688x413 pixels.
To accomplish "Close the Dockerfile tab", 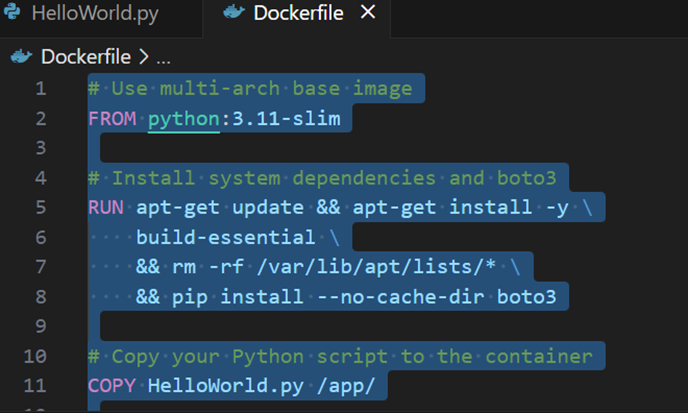I will coord(368,12).
